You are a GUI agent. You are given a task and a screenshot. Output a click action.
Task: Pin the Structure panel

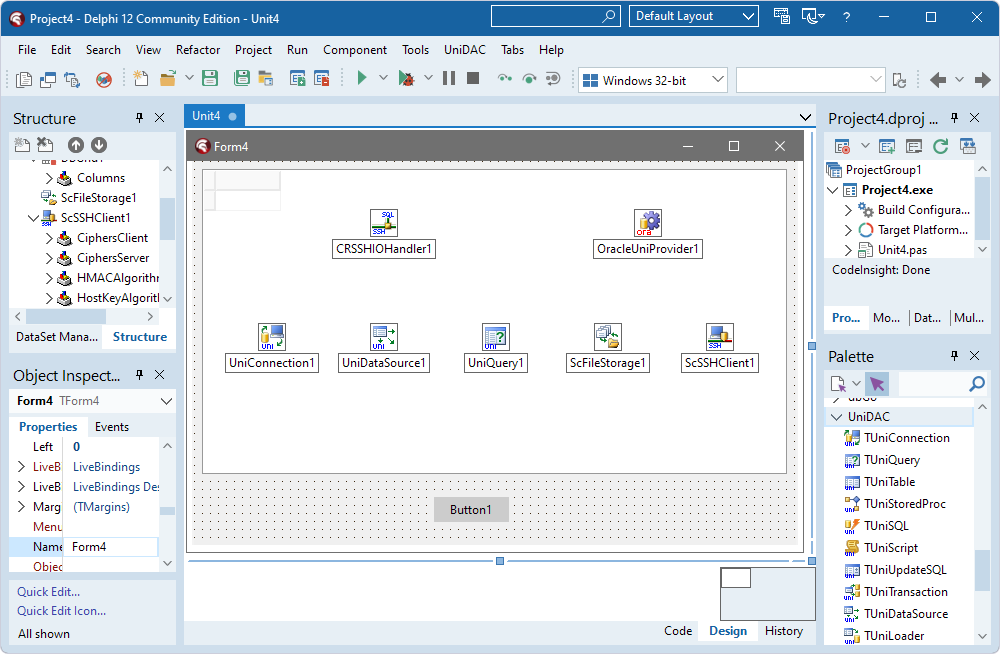(x=139, y=117)
